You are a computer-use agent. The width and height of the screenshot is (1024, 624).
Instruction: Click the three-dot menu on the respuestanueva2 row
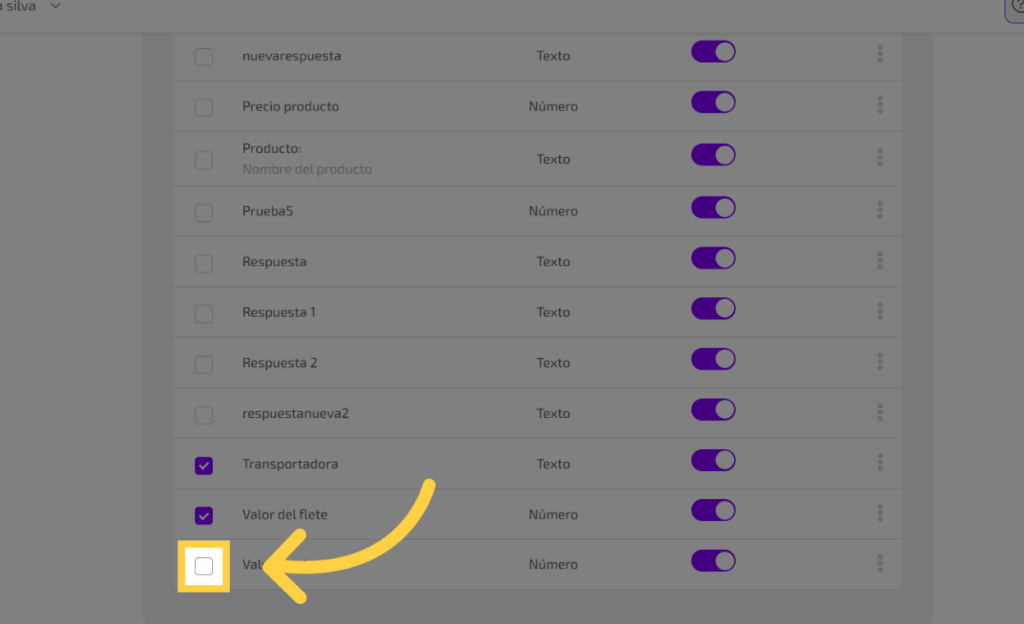click(x=880, y=412)
